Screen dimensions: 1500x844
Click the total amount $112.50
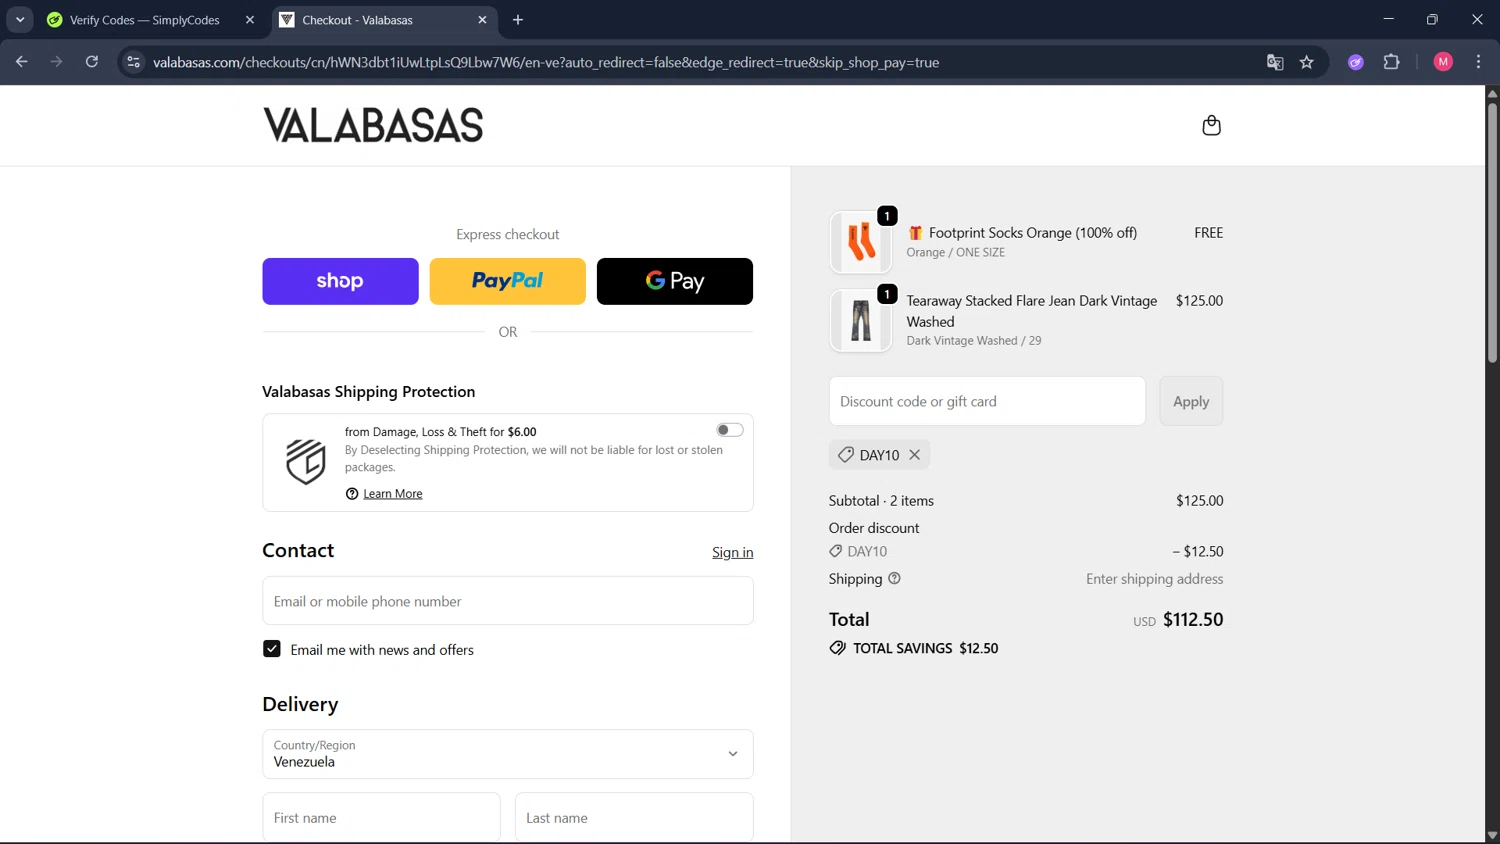tap(1193, 619)
